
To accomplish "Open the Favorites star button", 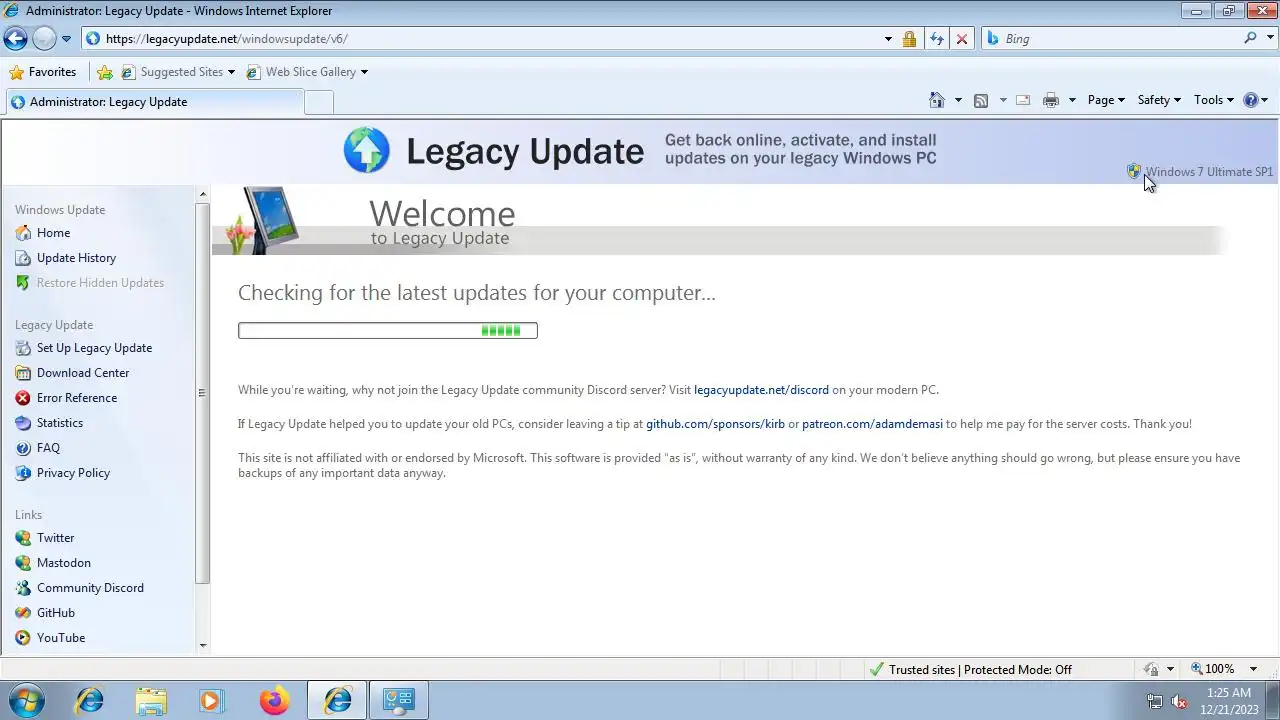I will pyautogui.click(x=42, y=72).
